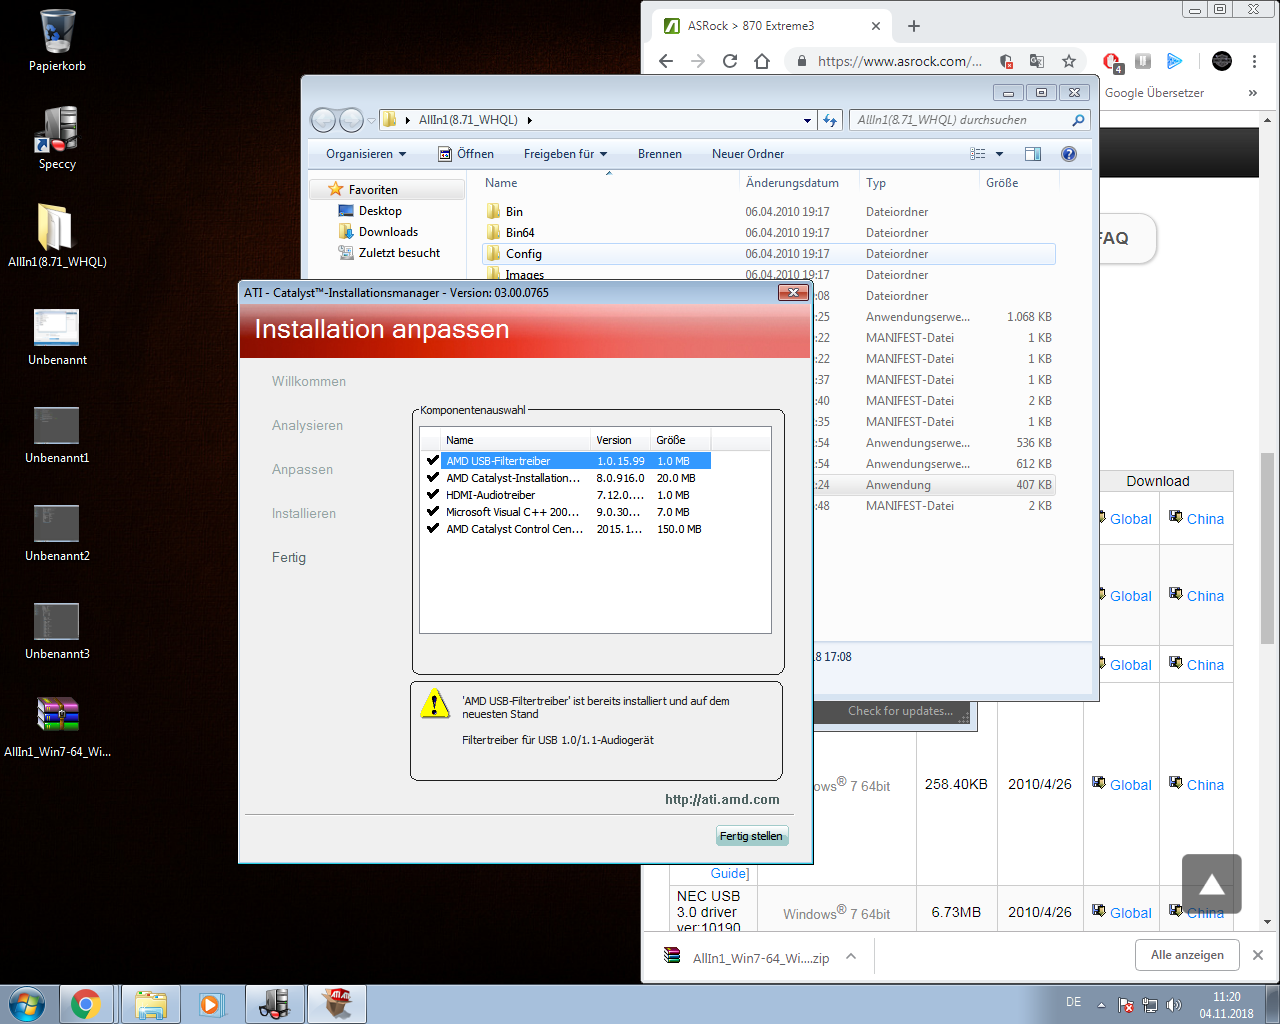This screenshot has width=1280, height=1024.
Task: Open Chrome's home page button
Action: [x=762, y=61]
